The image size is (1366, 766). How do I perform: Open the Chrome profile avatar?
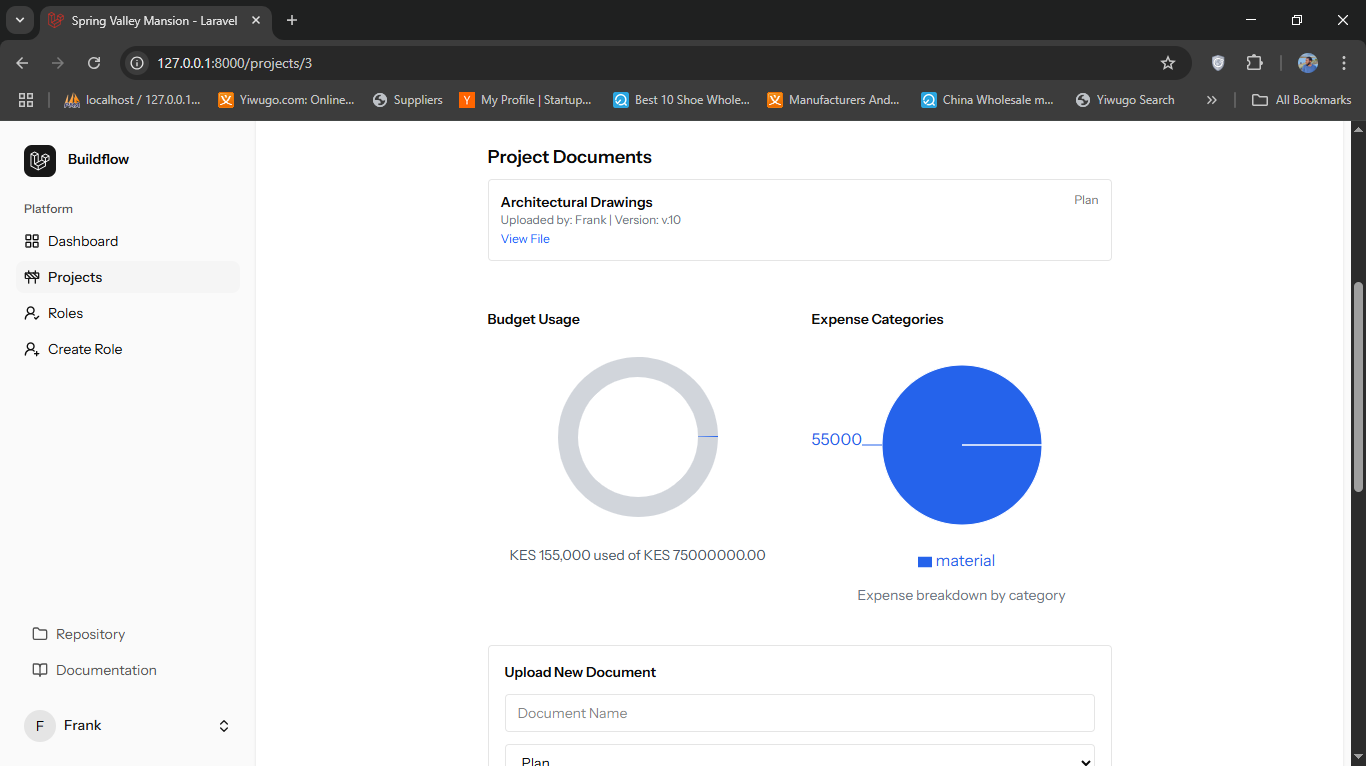(x=1308, y=63)
